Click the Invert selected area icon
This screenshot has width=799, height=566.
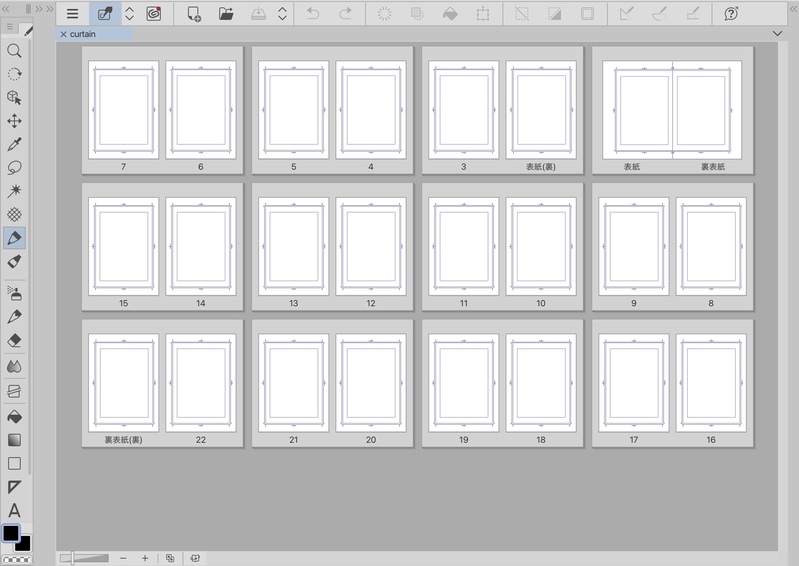(x=554, y=14)
